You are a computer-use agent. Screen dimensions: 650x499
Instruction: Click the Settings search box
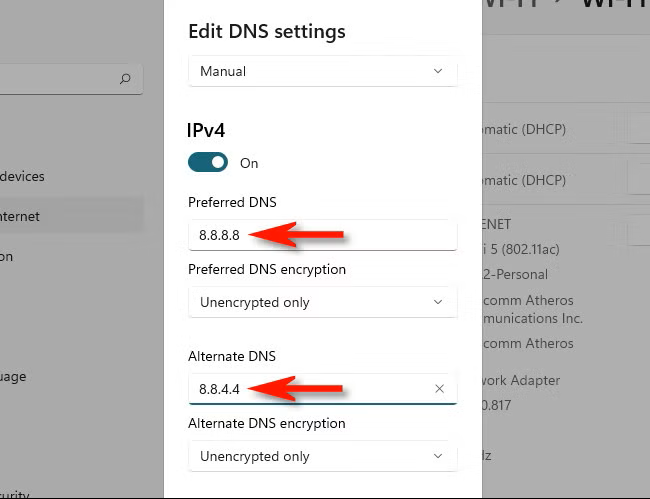click(60, 78)
